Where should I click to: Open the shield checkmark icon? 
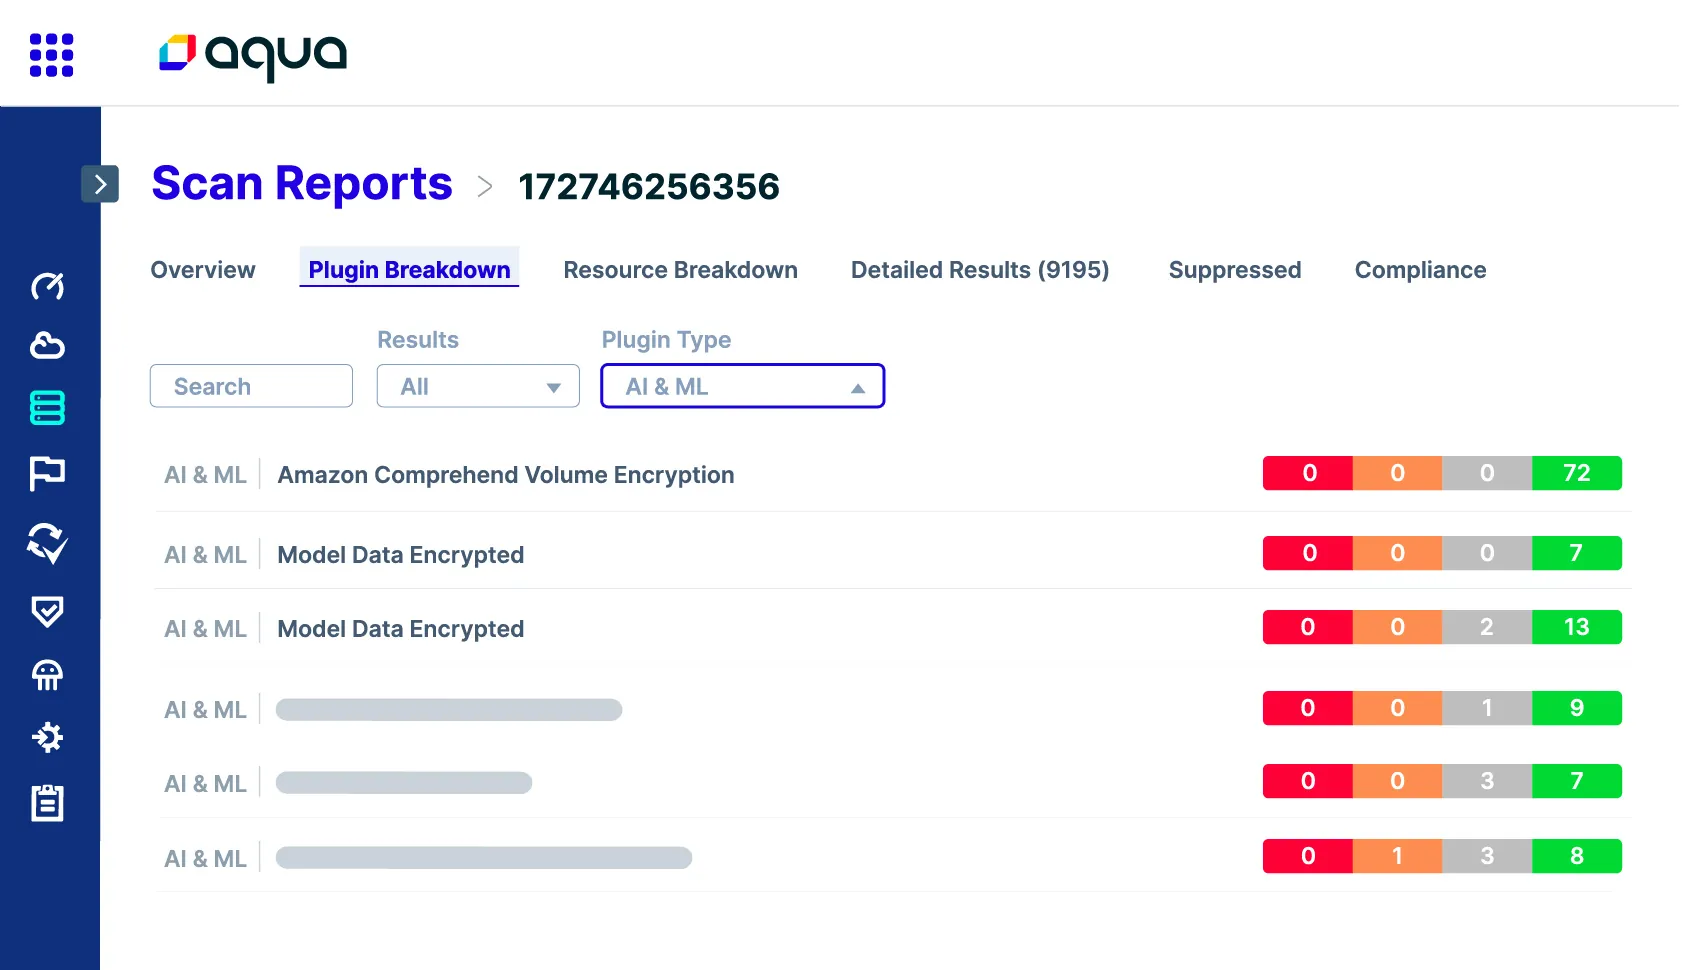[47, 611]
